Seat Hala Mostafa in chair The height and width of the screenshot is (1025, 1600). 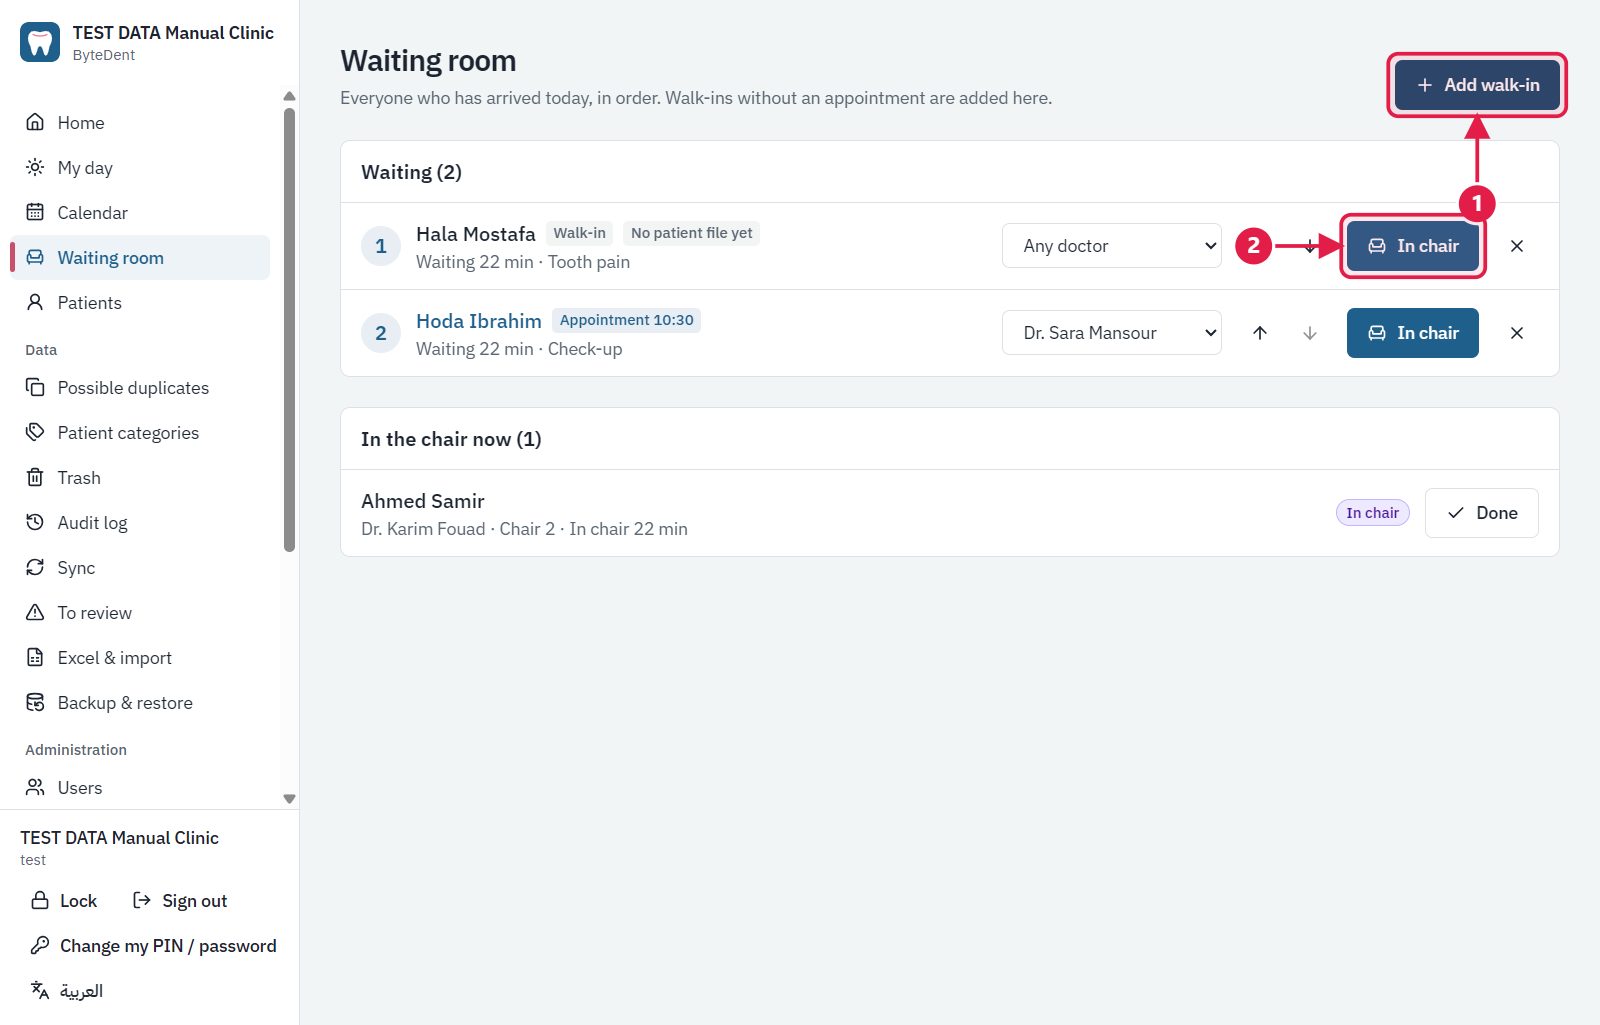1413,246
